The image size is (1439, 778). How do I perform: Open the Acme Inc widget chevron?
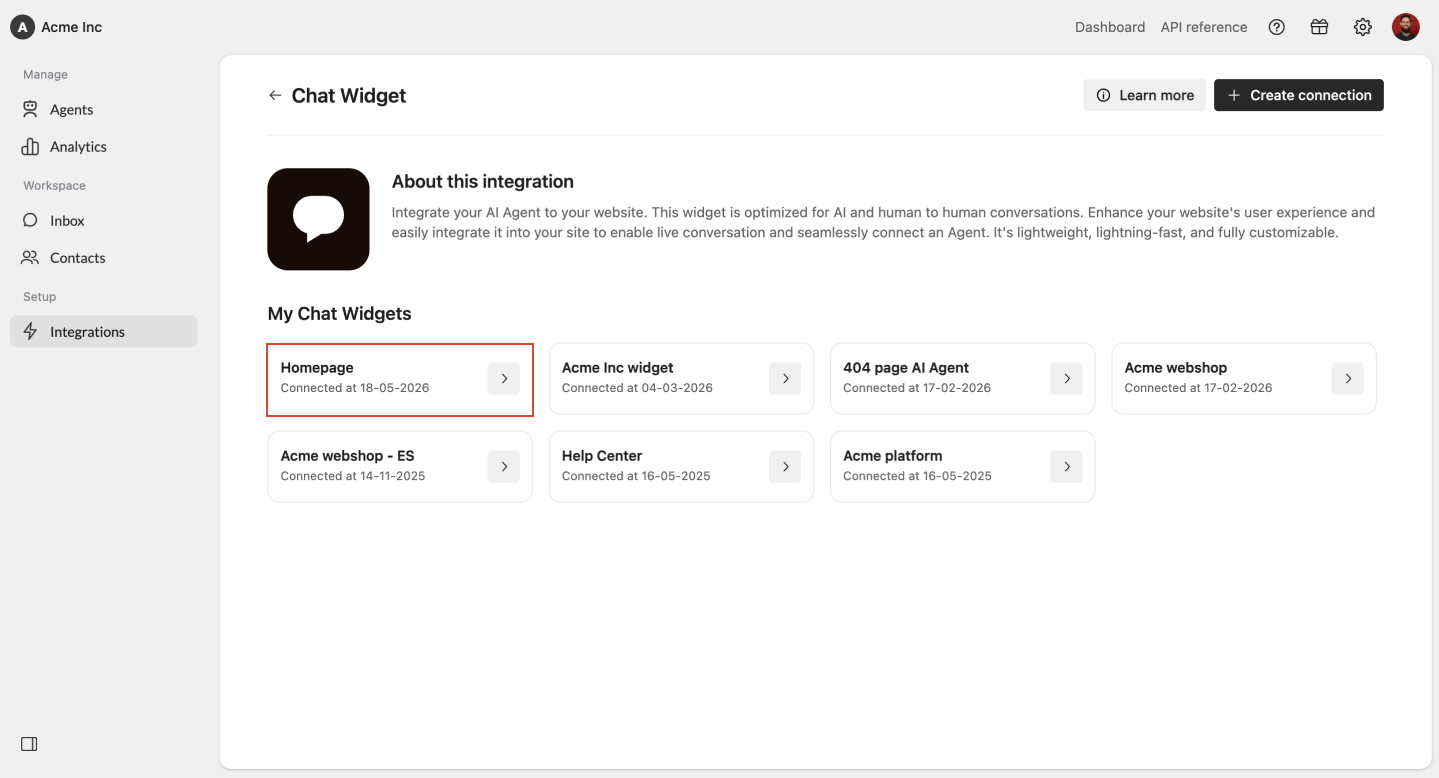785,378
